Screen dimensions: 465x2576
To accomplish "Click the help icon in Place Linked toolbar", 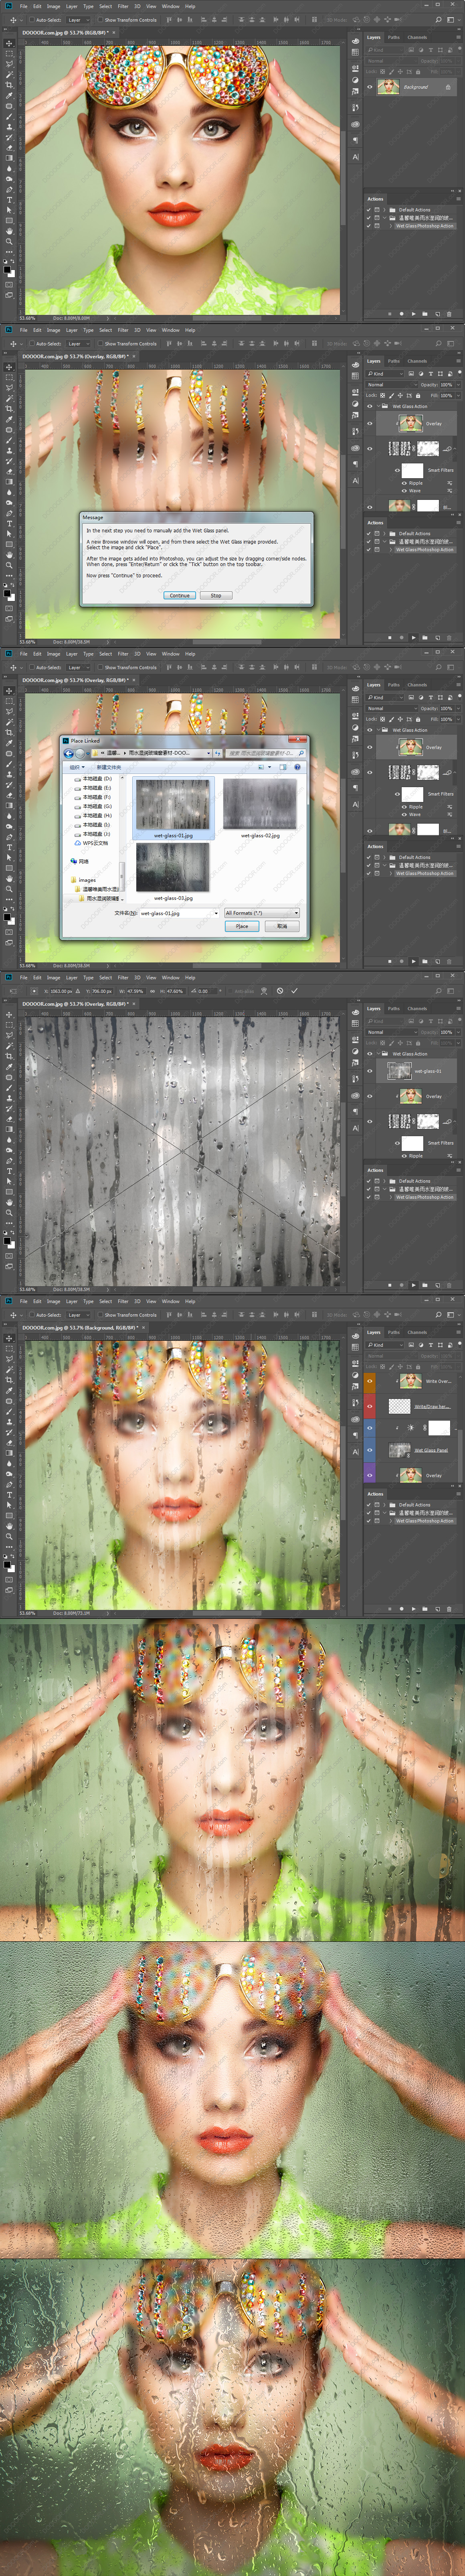I will pyautogui.click(x=297, y=767).
